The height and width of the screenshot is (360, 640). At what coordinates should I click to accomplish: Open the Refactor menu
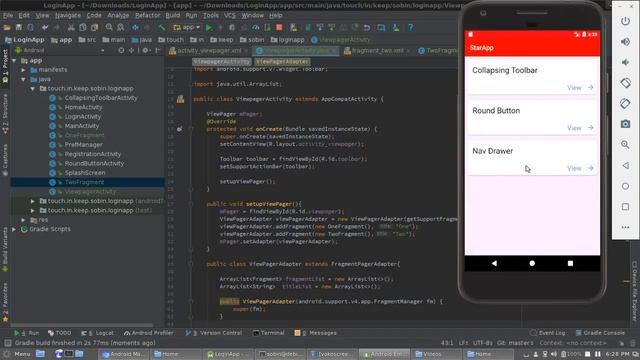click(x=147, y=16)
